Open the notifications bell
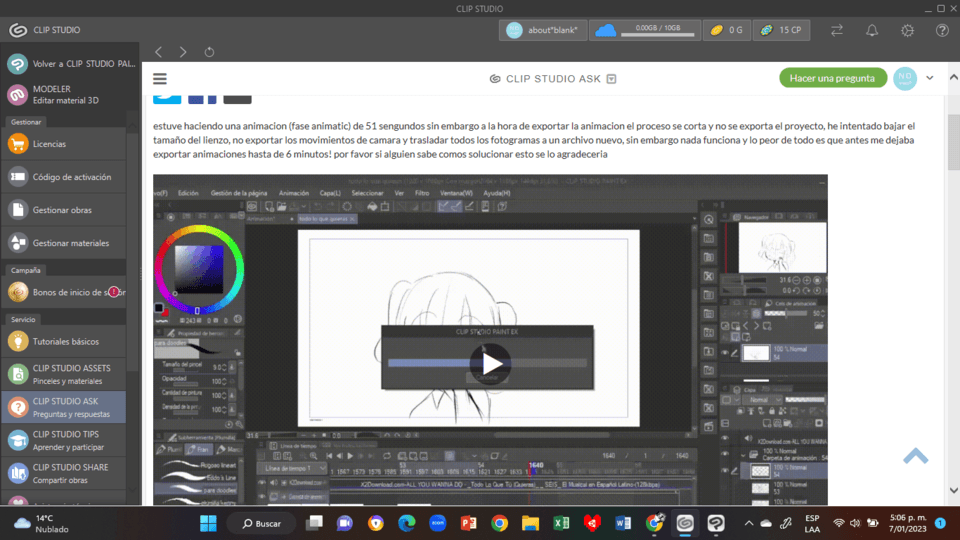The height and width of the screenshot is (540, 960). click(x=872, y=30)
